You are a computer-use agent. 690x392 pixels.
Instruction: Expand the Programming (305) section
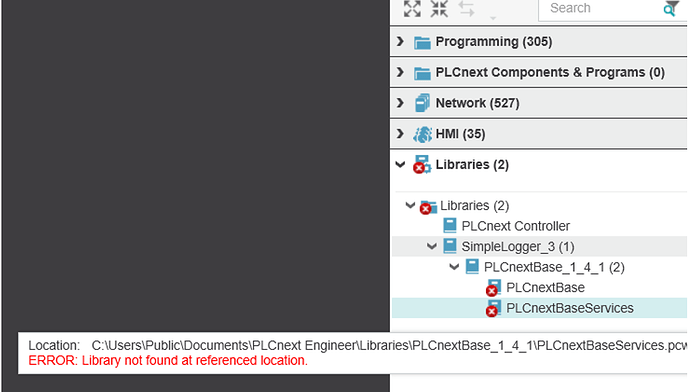point(400,41)
